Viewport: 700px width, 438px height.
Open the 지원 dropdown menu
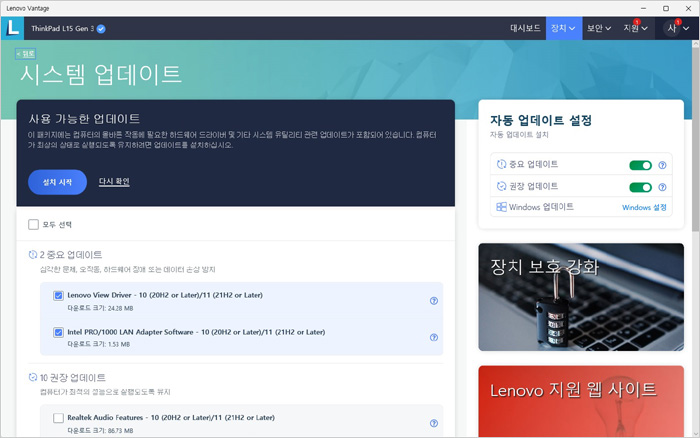(x=636, y=28)
